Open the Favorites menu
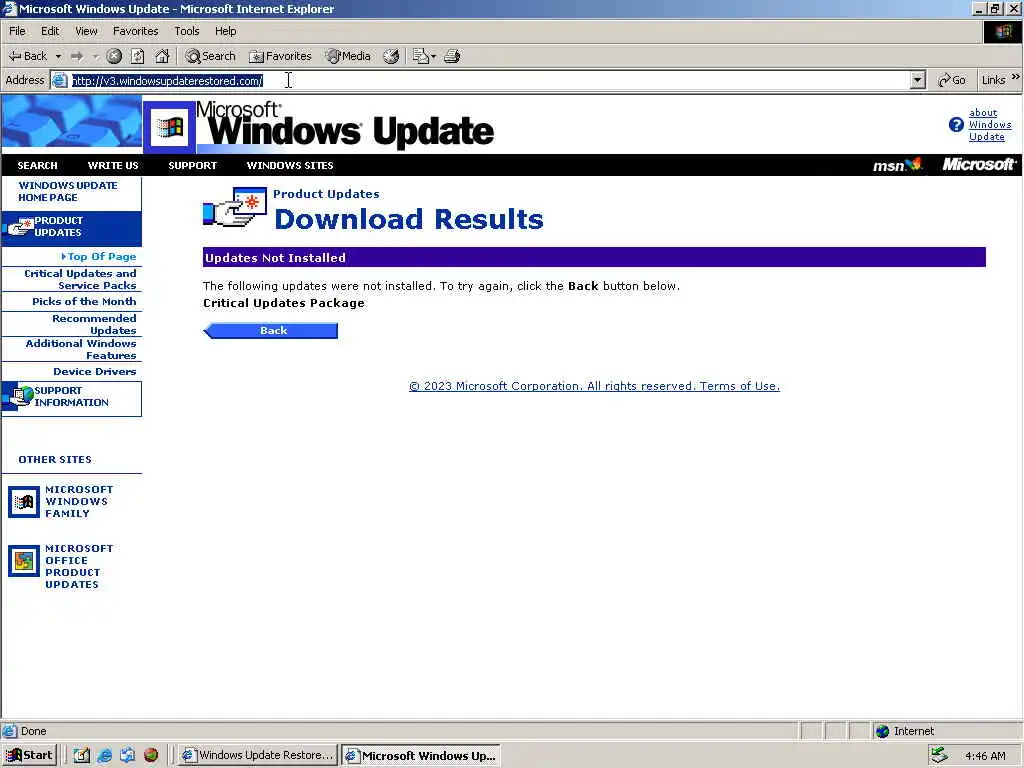 tap(135, 31)
